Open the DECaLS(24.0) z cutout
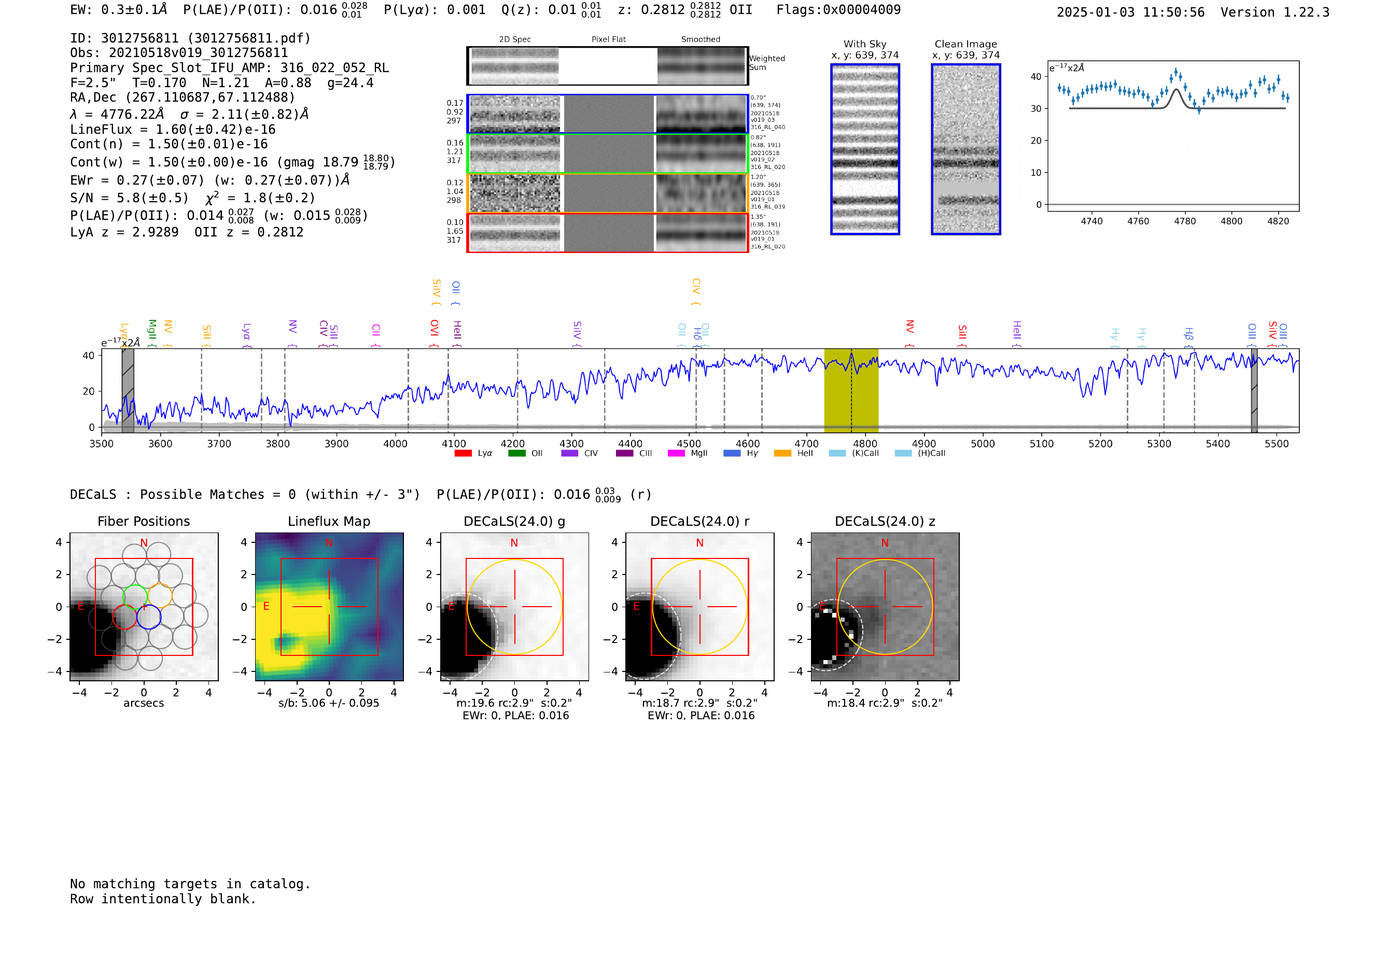This screenshot has height=953, width=1400. [885, 606]
